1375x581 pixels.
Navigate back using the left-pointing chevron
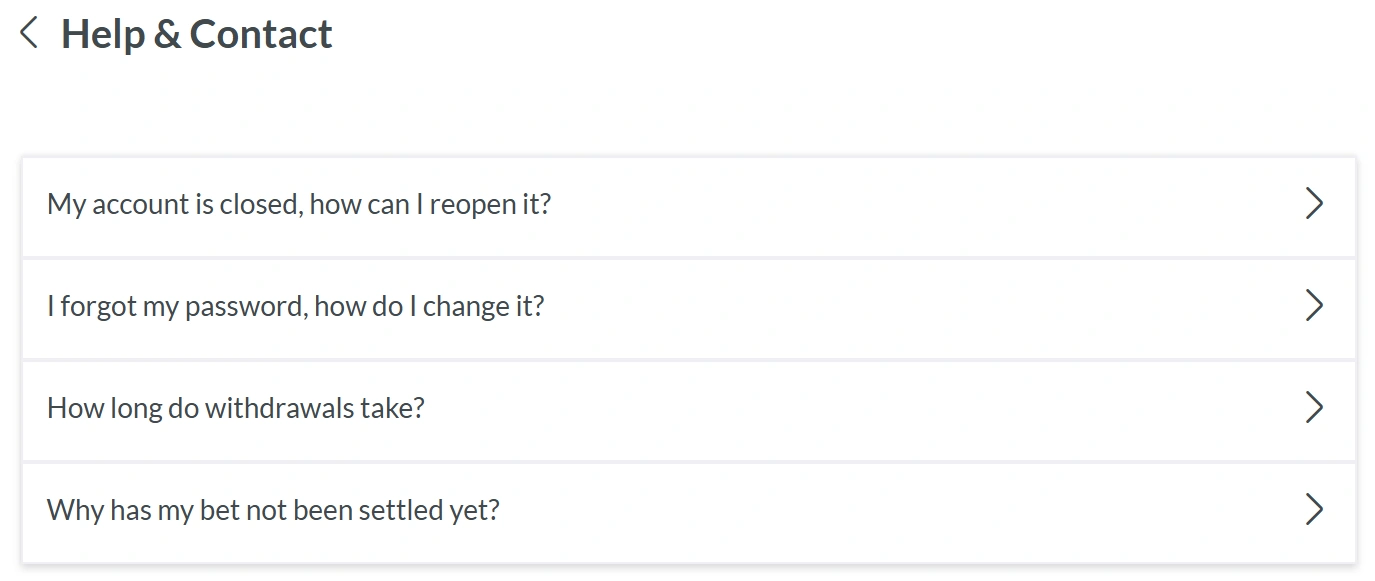28,32
